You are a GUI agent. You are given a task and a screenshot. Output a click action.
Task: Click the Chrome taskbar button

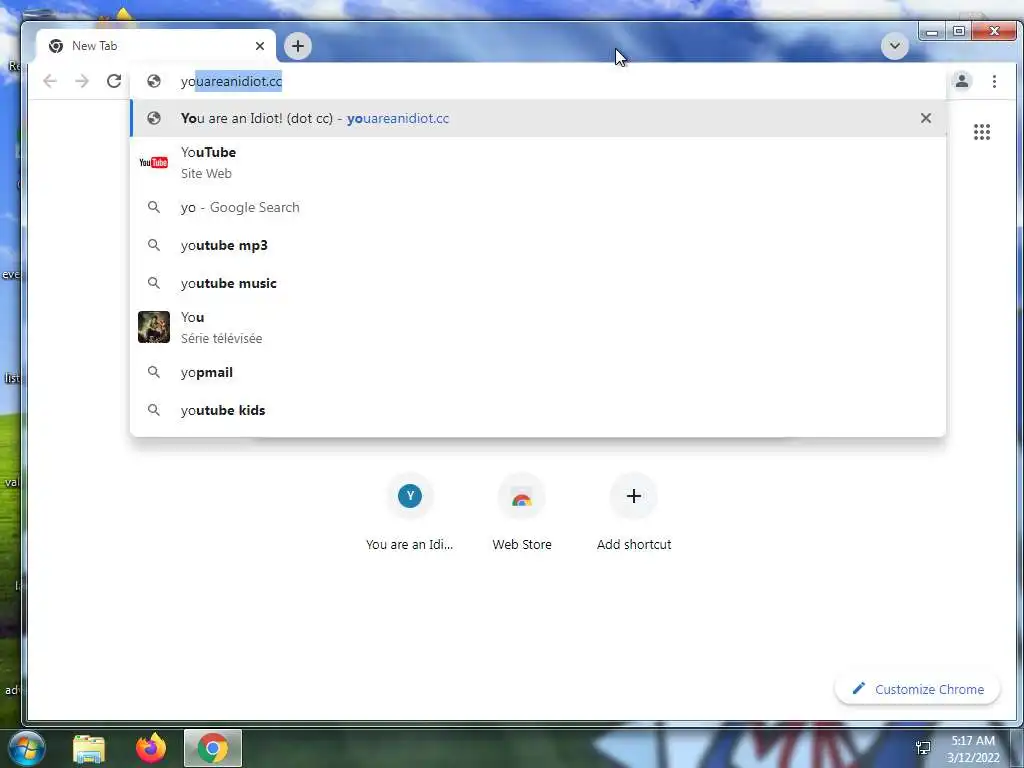click(213, 748)
